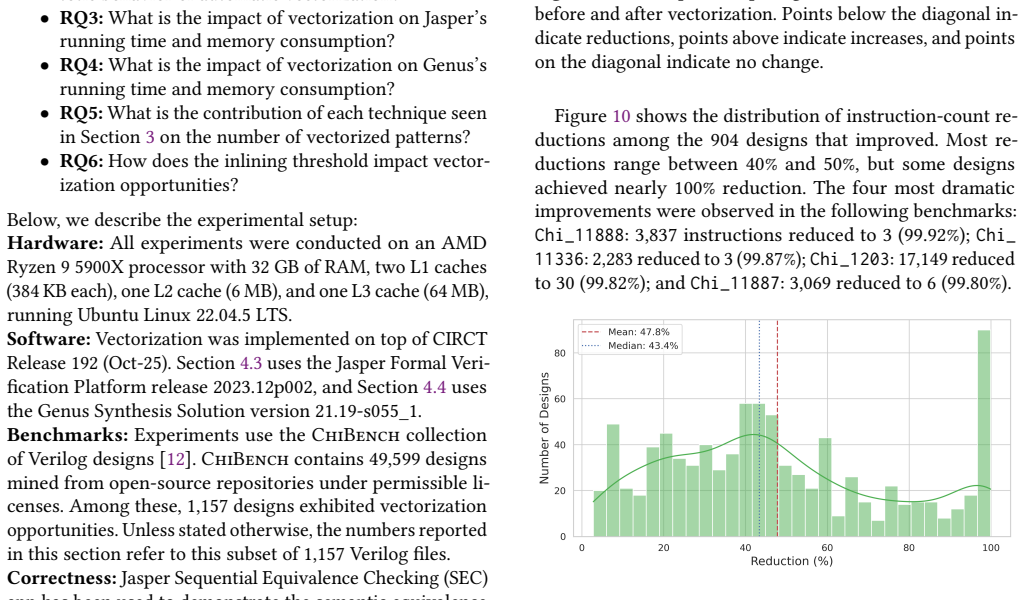Click the version text '21.19-s055_1'

pyautogui.click(x=366, y=411)
